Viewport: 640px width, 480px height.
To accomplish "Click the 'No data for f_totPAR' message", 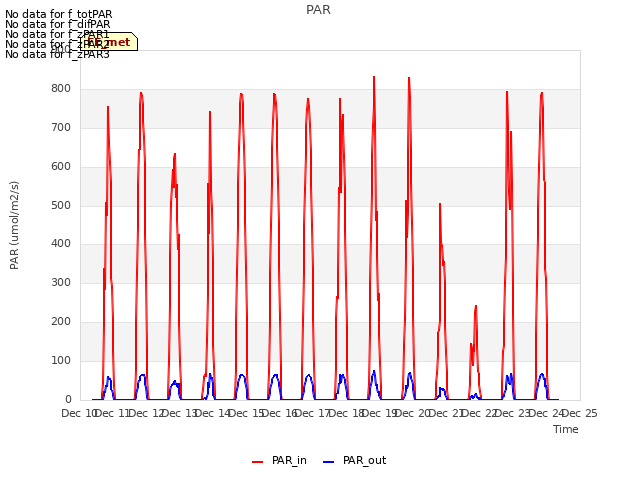I will pos(59,14).
